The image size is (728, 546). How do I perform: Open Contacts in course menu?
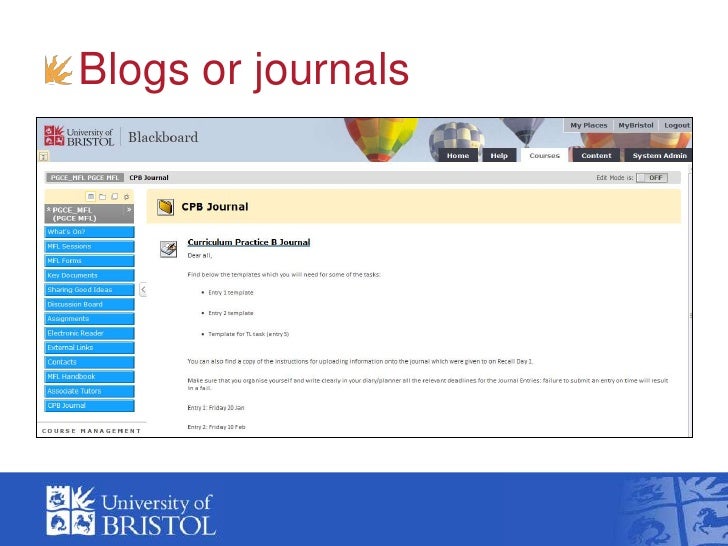(90, 362)
